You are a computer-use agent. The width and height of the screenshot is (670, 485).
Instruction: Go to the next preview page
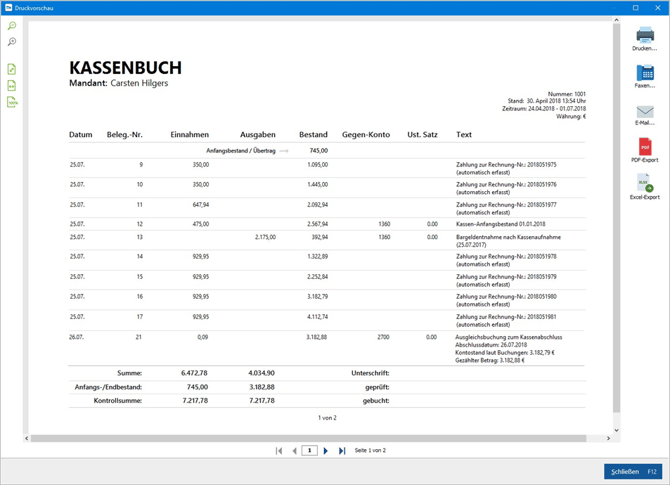click(x=326, y=451)
